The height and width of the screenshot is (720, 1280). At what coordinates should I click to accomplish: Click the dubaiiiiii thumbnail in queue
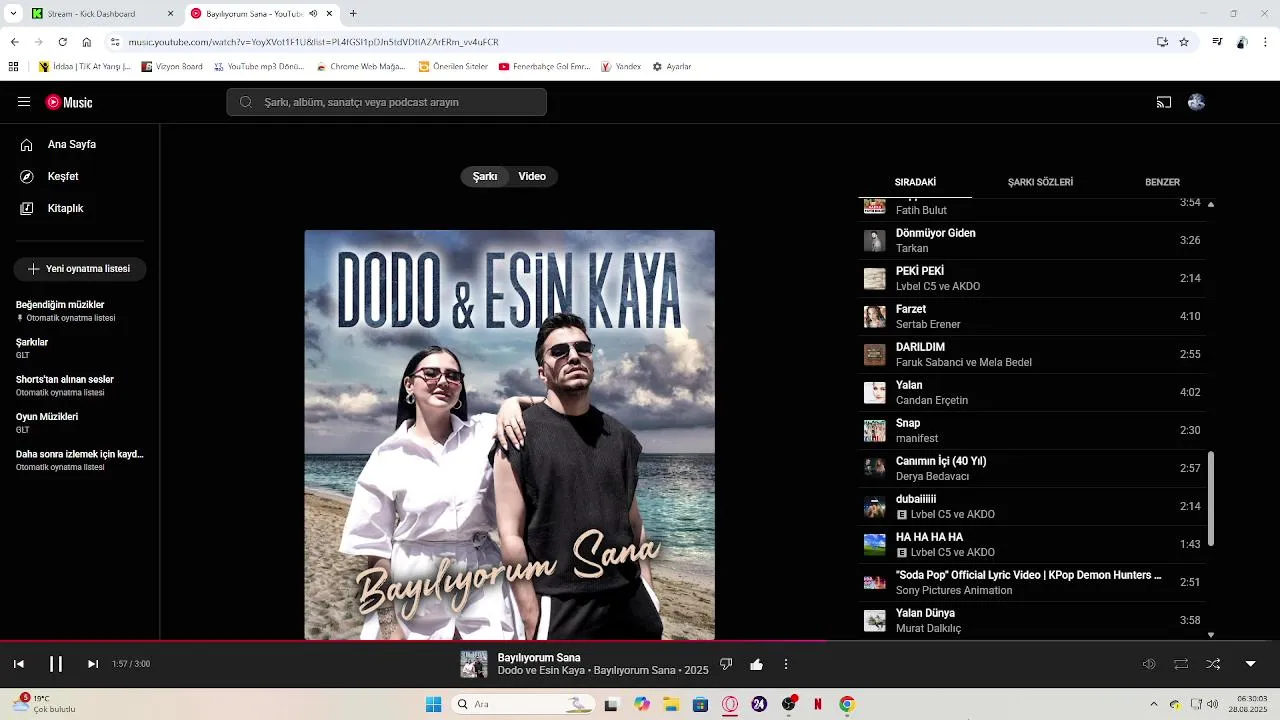click(875, 507)
